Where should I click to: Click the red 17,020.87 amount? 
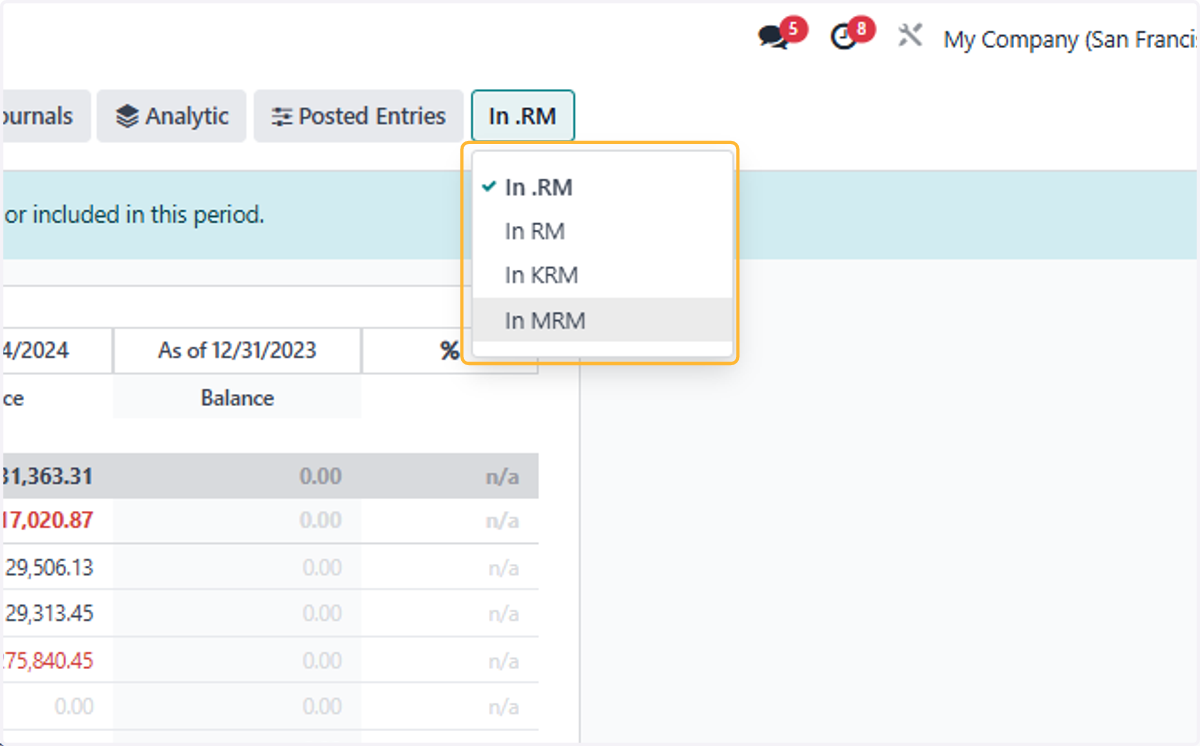click(48, 520)
